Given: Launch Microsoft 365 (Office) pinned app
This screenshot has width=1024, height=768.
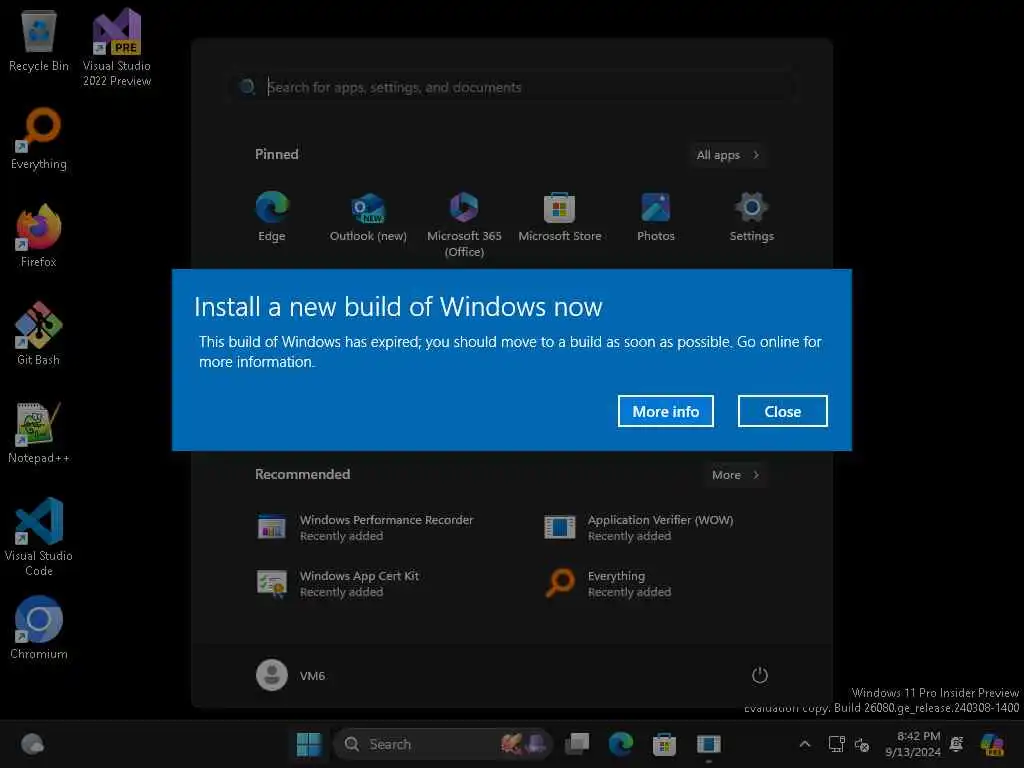Looking at the screenshot, I should point(464,225).
